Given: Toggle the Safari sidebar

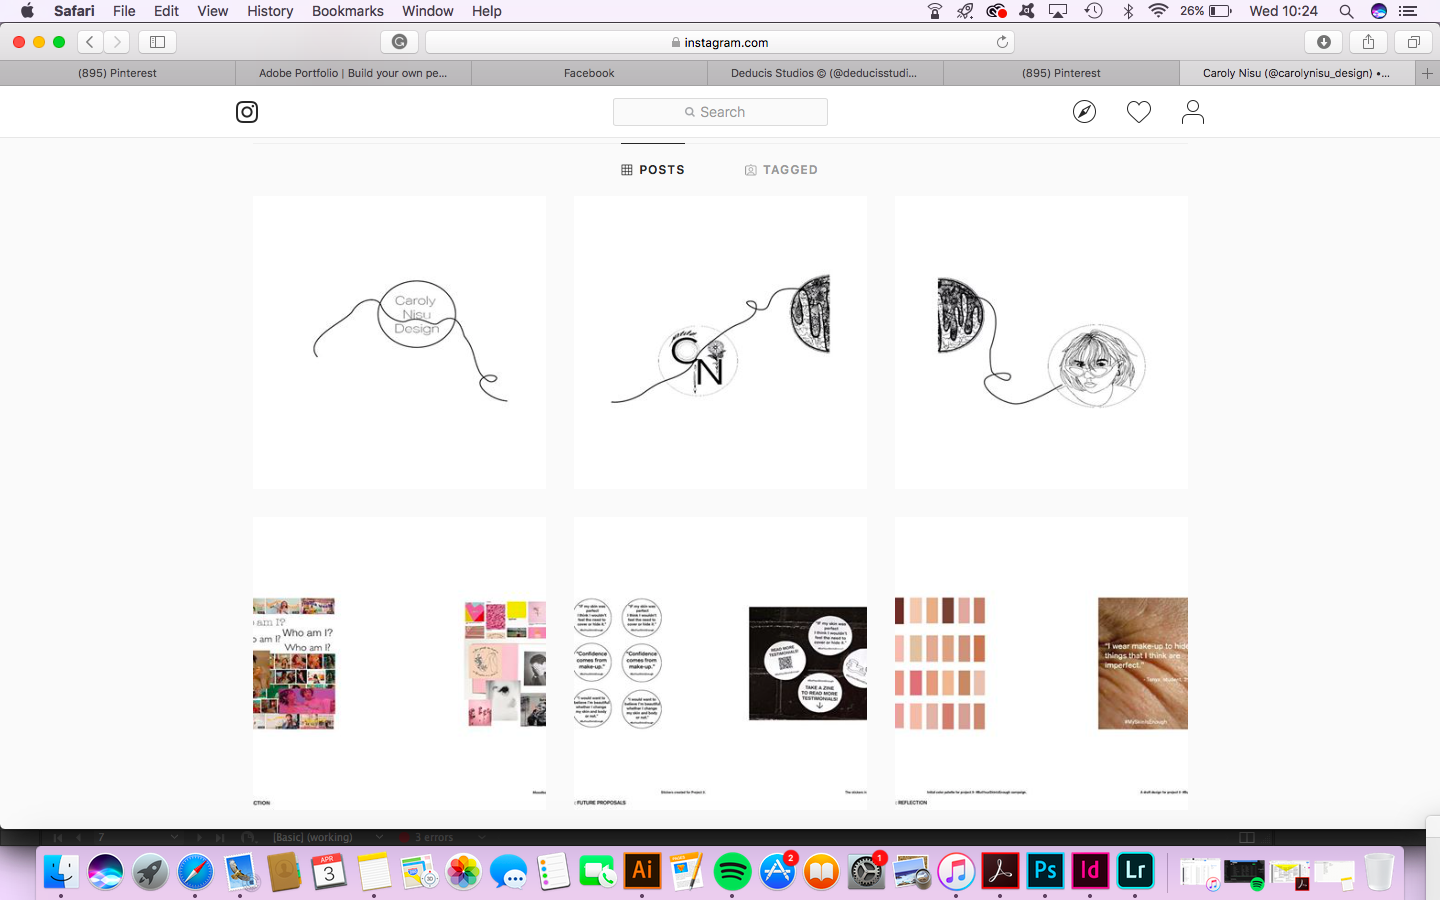Looking at the screenshot, I should [x=157, y=42].
